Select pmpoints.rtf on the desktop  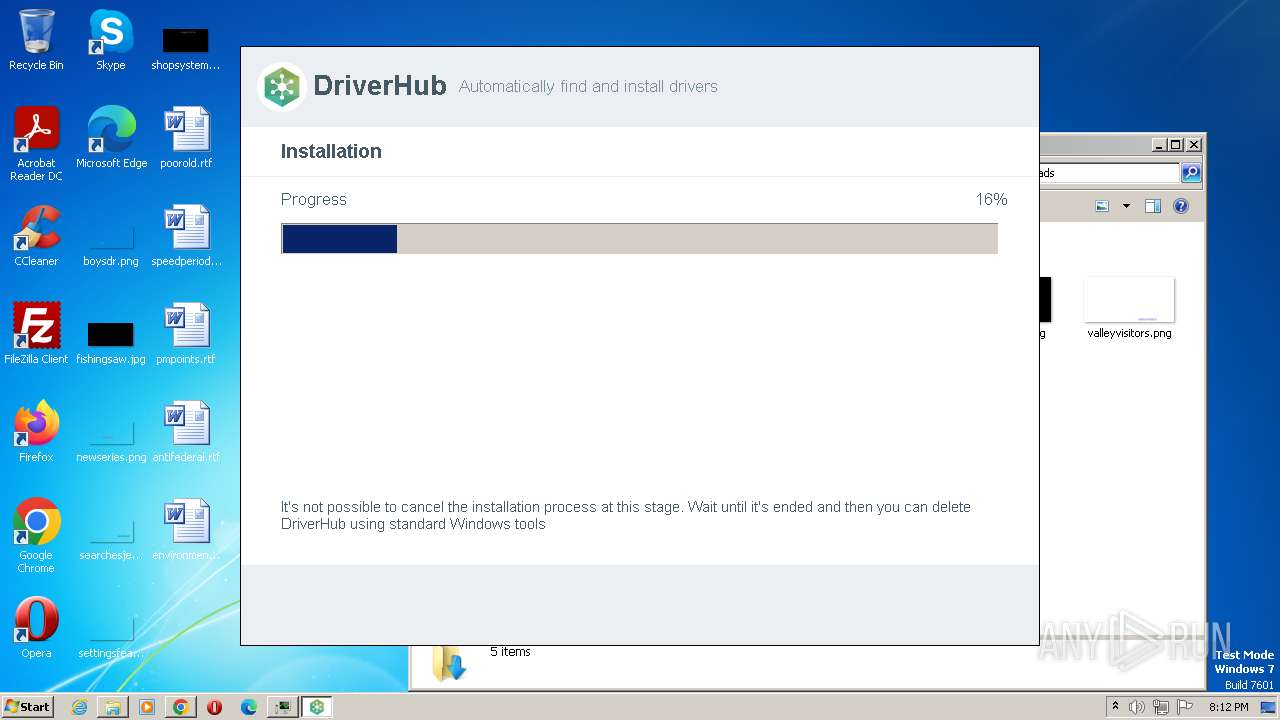coord(186,334)
